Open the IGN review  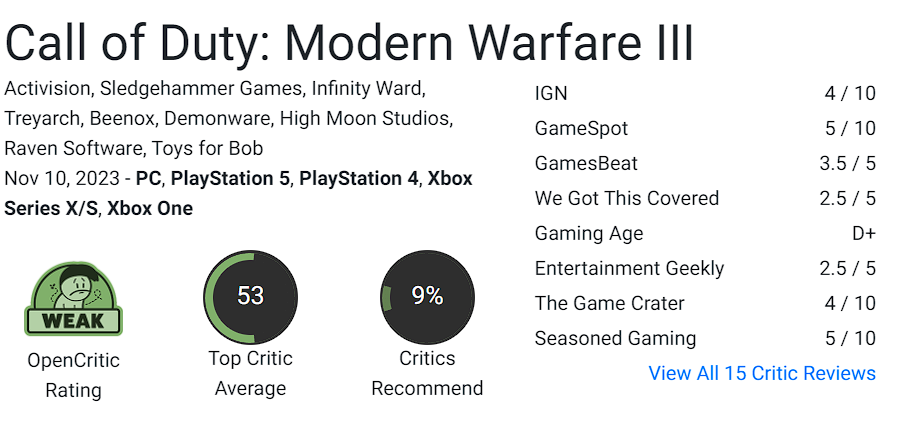tap(551, 93)
